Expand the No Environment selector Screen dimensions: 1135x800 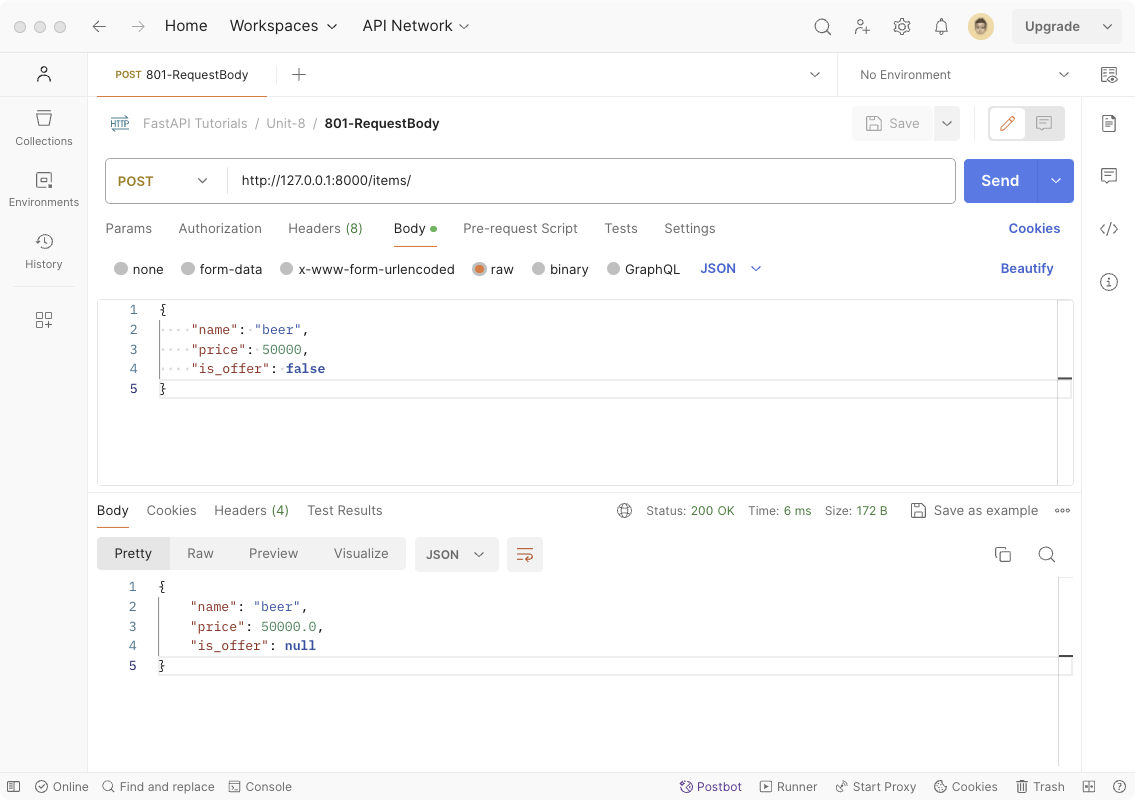[964, 75]
